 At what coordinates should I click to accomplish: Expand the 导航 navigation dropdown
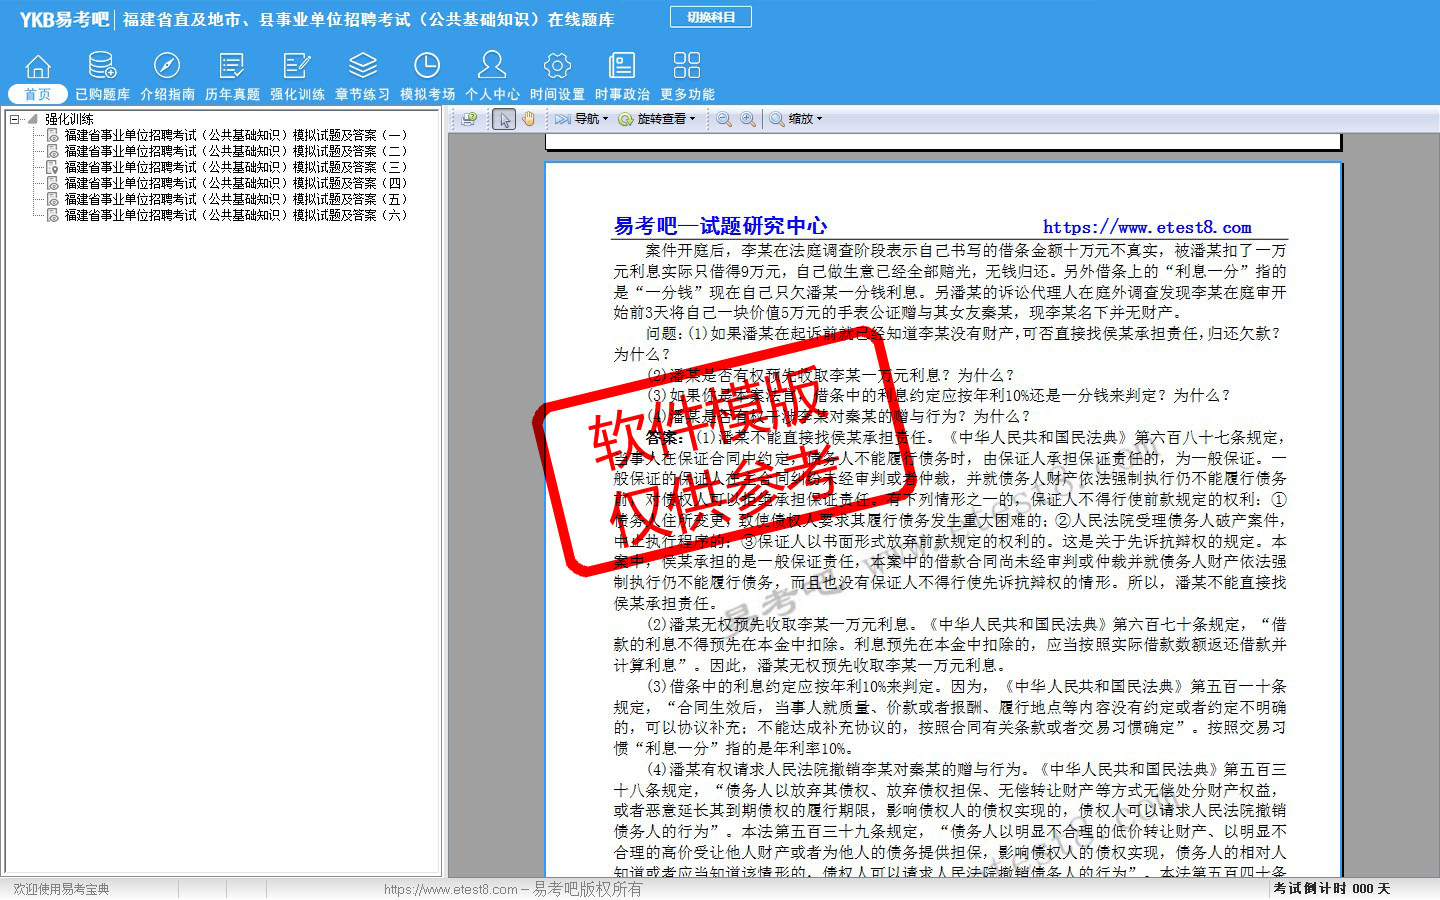(582, 119)
